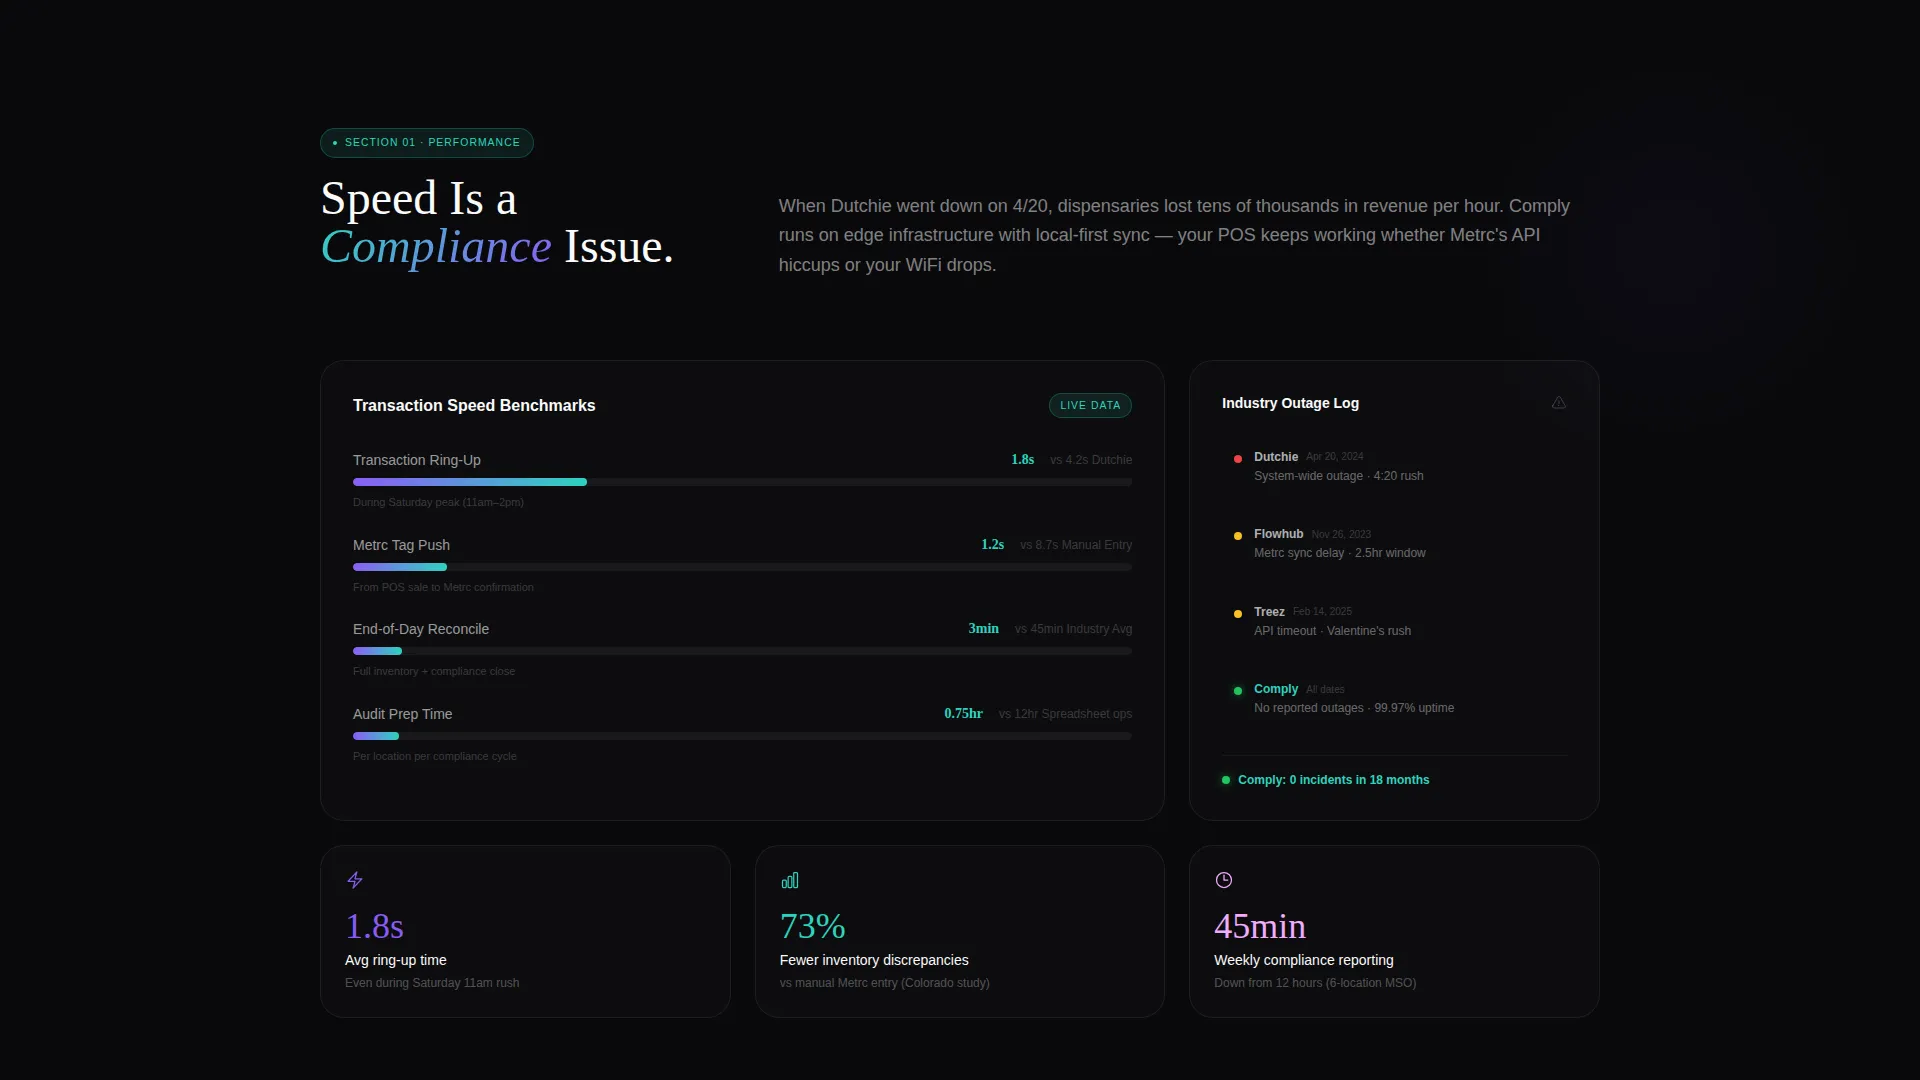Click 'Even during Saturday 11am rush' caption
The height and width of the screenshot is (1080, 1920).
tap(432, 983)
